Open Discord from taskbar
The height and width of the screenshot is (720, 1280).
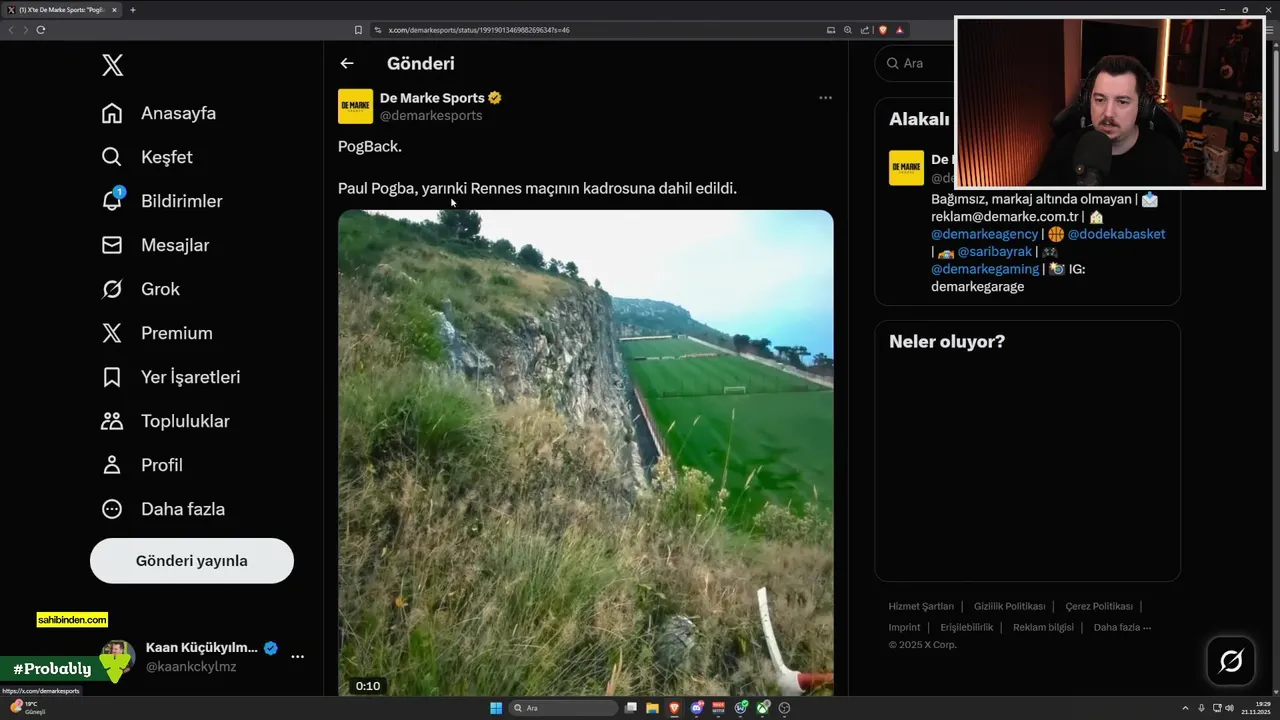697,708
